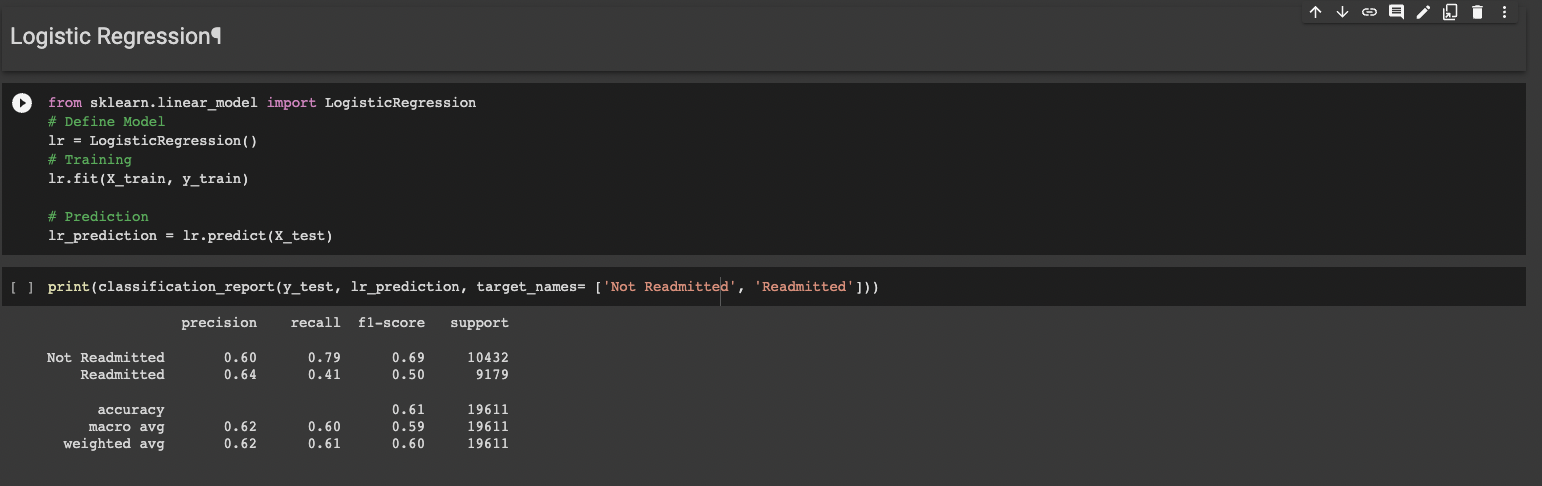Run the LogisticRegression code cell
Screen dimensions: 1542x486
pyautogui.click(x=22, y=103)
